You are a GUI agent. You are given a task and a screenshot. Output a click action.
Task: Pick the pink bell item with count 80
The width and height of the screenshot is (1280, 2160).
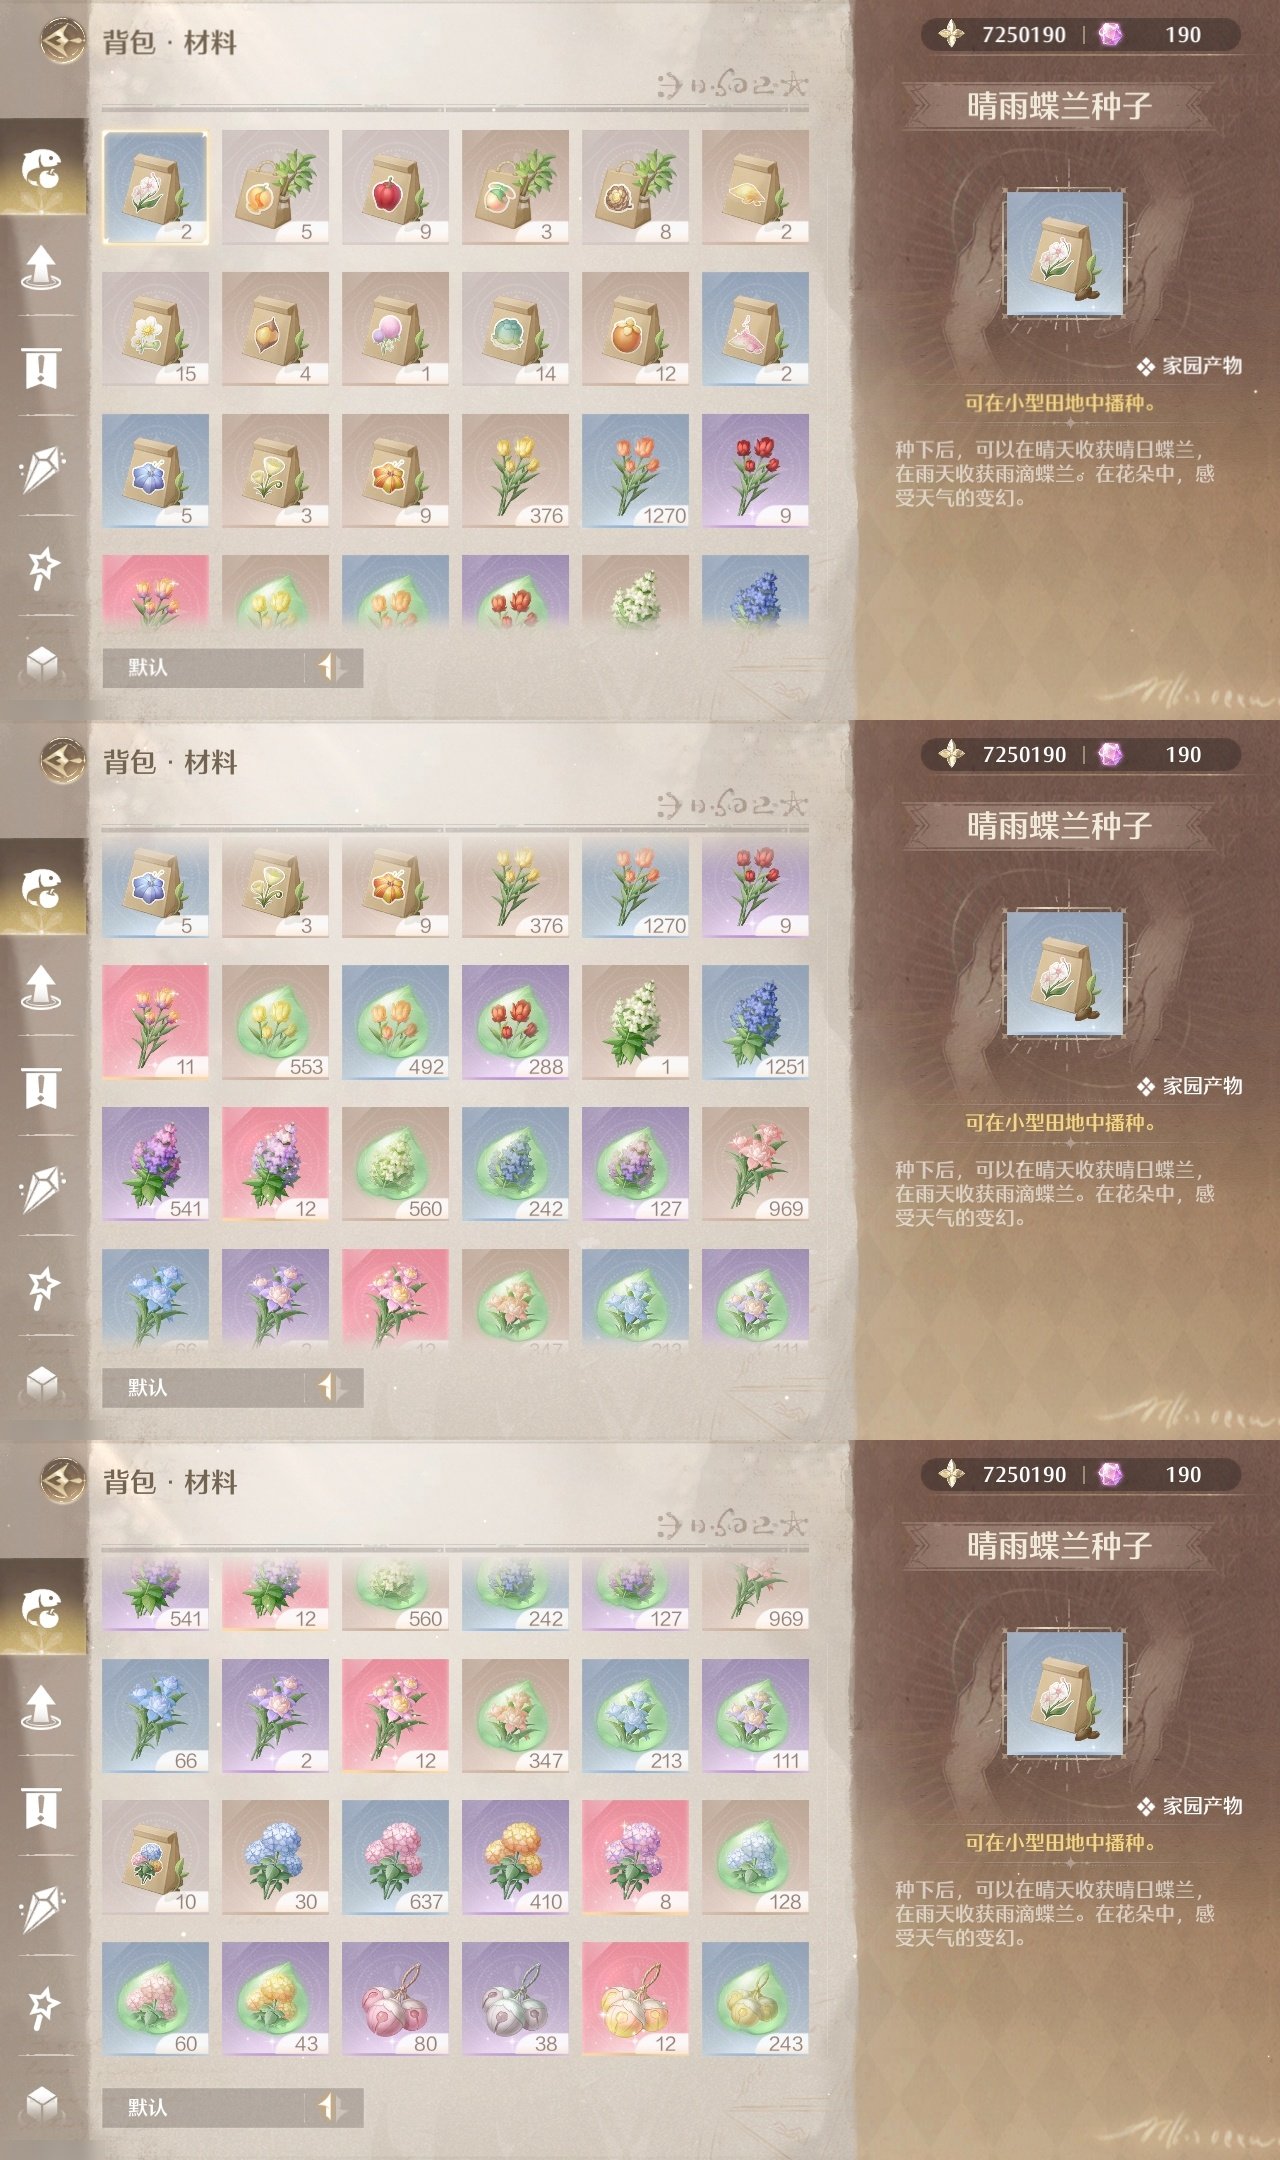point(395,1999)
